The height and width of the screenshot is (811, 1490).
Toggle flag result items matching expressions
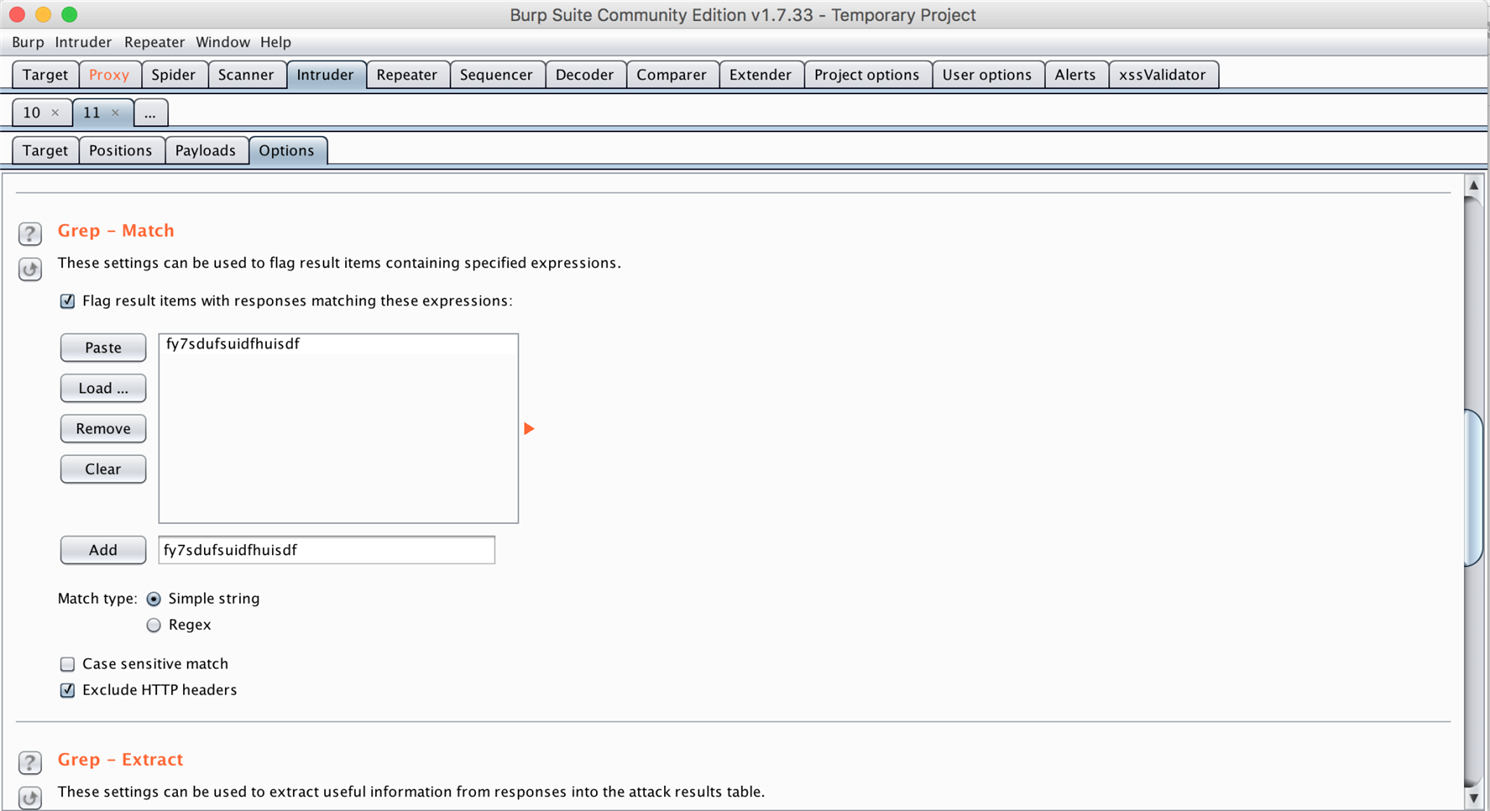tap(68, 301)
